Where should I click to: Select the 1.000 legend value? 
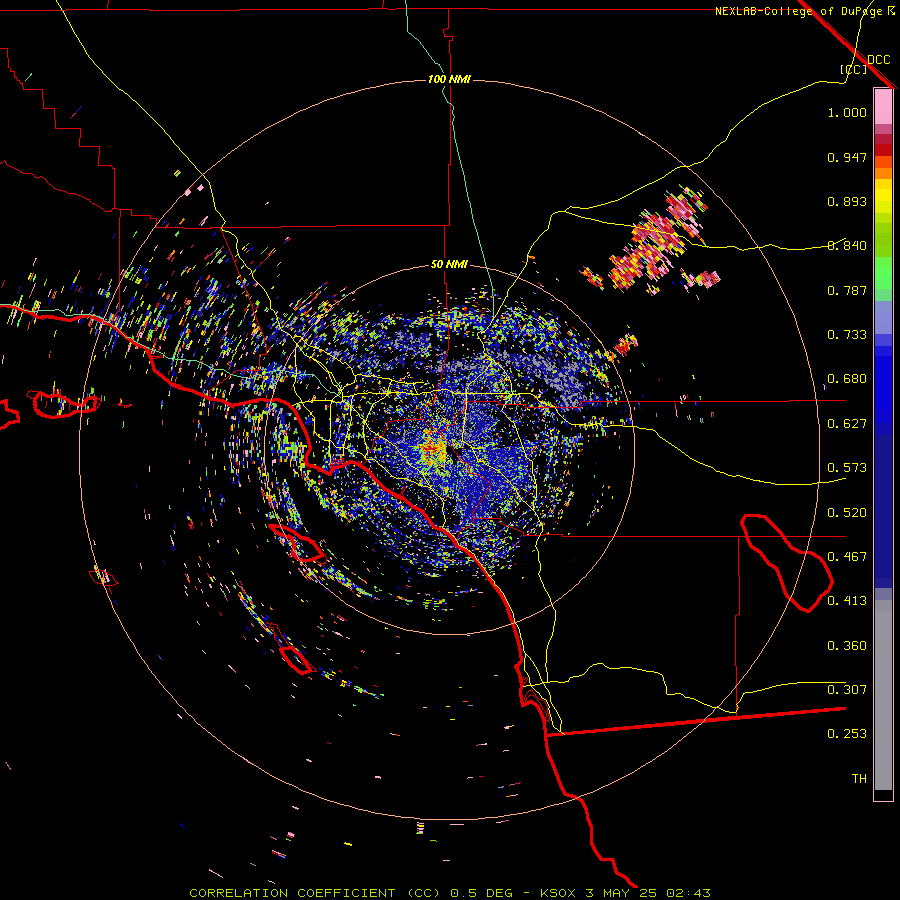point(847,112)
